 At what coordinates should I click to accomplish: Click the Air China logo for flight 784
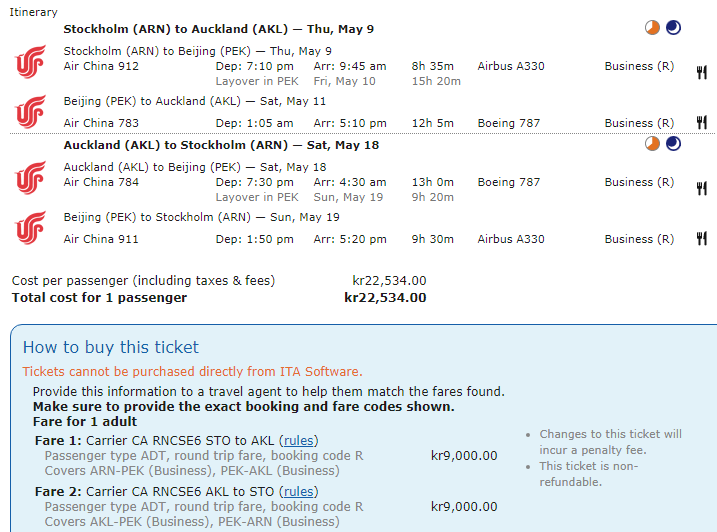[30, 178]
